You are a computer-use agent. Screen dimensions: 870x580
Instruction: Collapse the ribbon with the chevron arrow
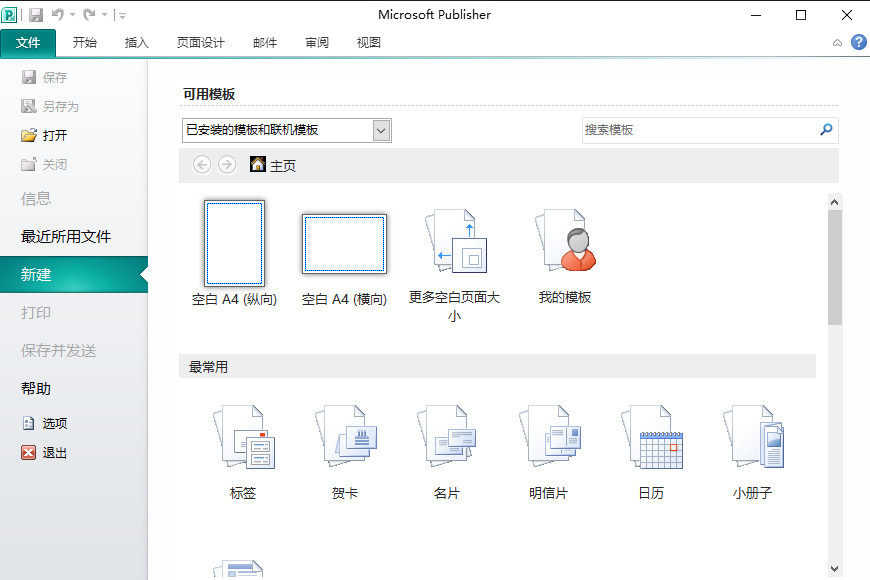tap(837, 42)
